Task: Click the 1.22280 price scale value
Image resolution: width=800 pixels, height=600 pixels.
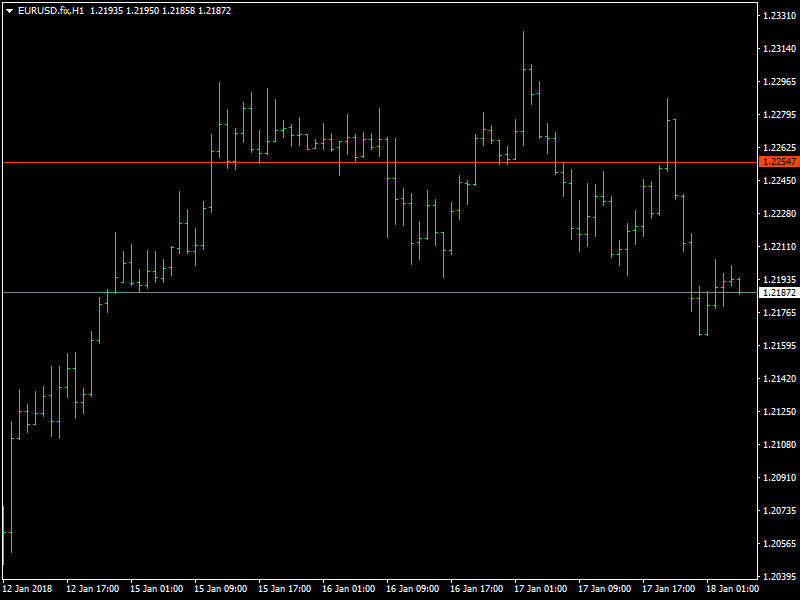Action: click(779, 214)
